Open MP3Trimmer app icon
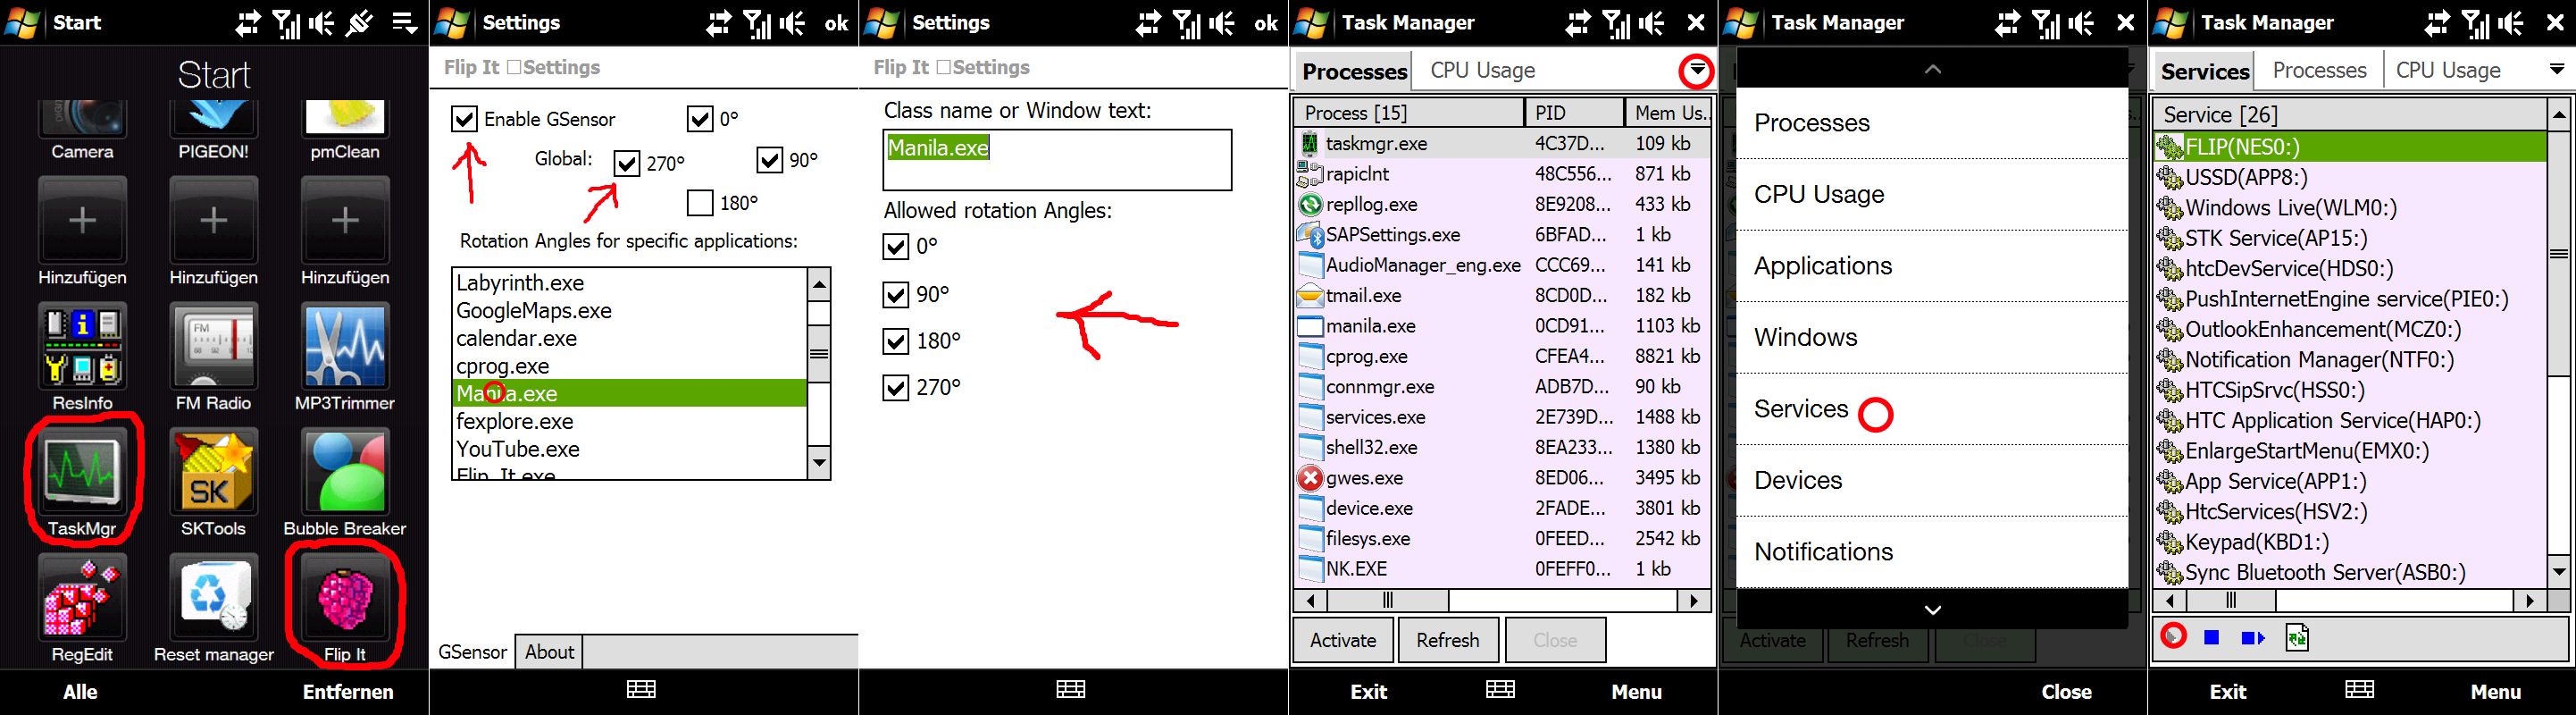2576x715 pixels. (345, 345)
